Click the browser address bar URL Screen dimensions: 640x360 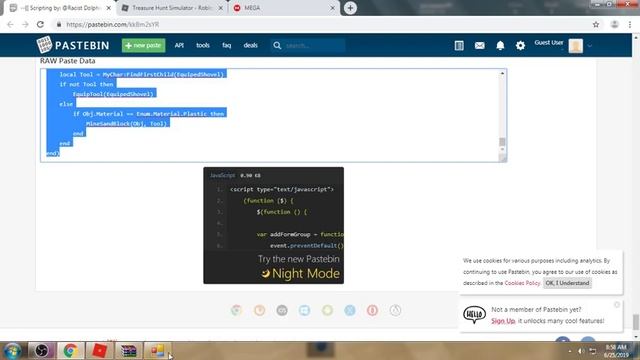[x=113, y=24]
